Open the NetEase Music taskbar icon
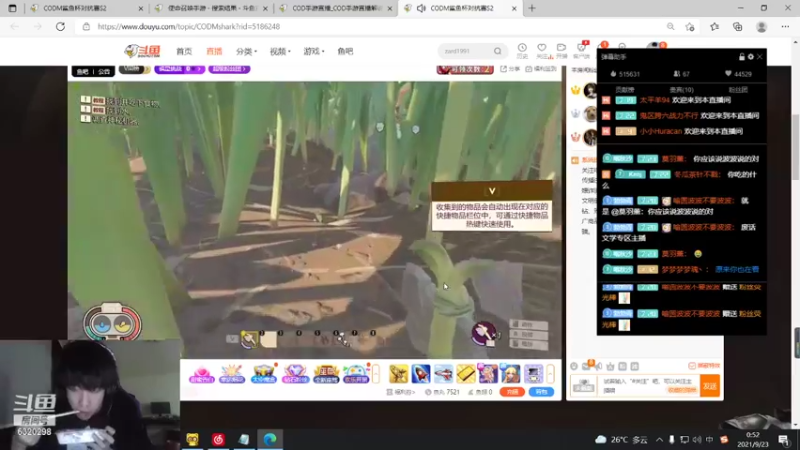Screen dimensions: 800x450 pos(218,439)
